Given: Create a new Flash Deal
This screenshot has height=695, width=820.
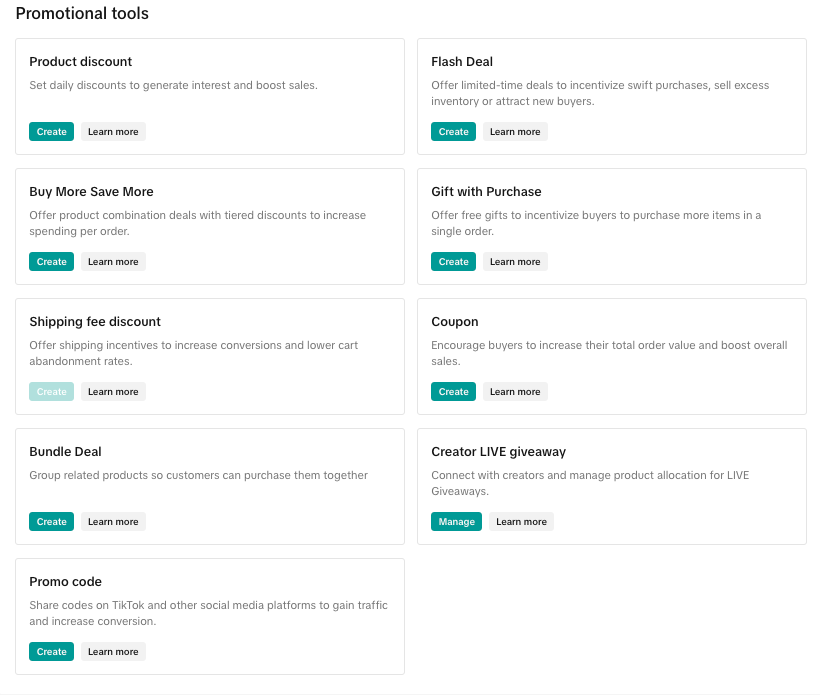Looking at the screenshot, I should [453, 132].
